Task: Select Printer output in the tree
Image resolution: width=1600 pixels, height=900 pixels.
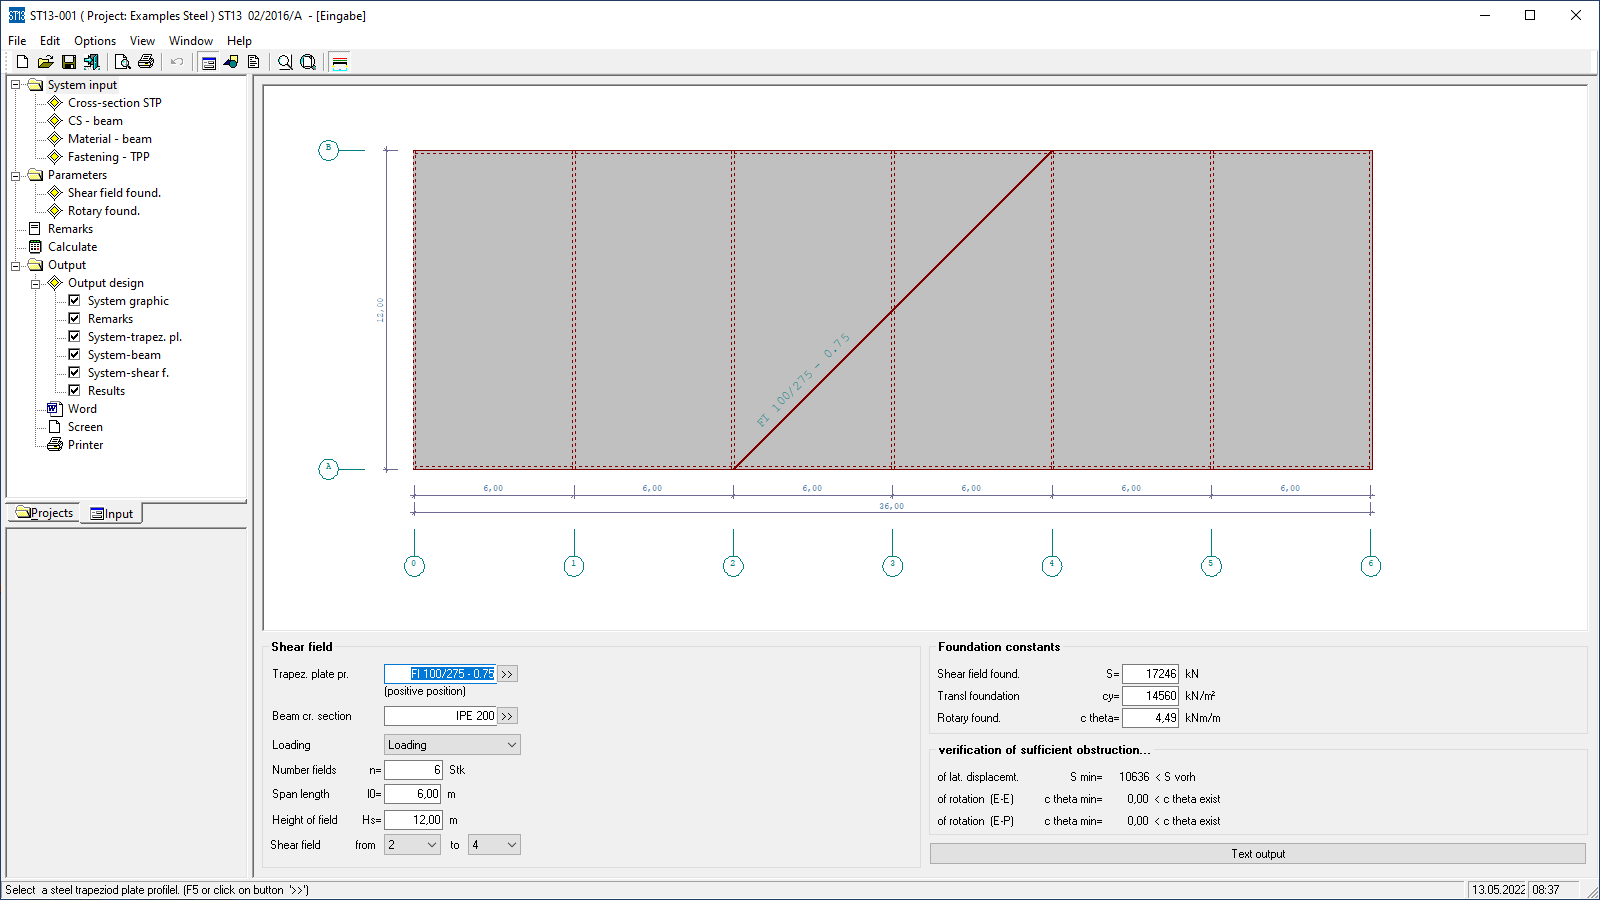Action: [85, 445]
